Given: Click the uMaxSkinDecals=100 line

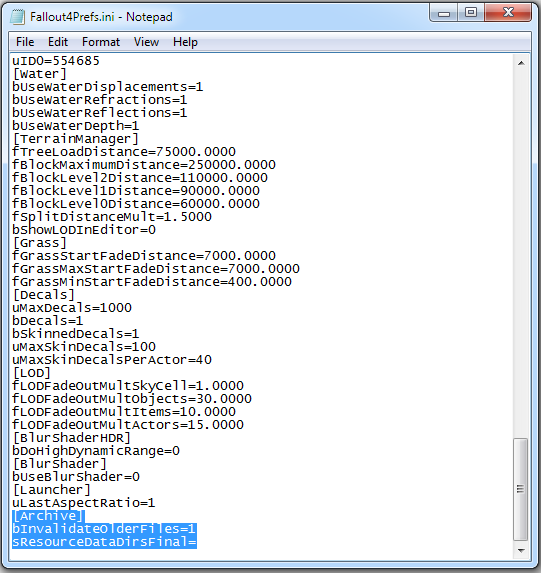Looking at the screenshot, I should (84, 347).
